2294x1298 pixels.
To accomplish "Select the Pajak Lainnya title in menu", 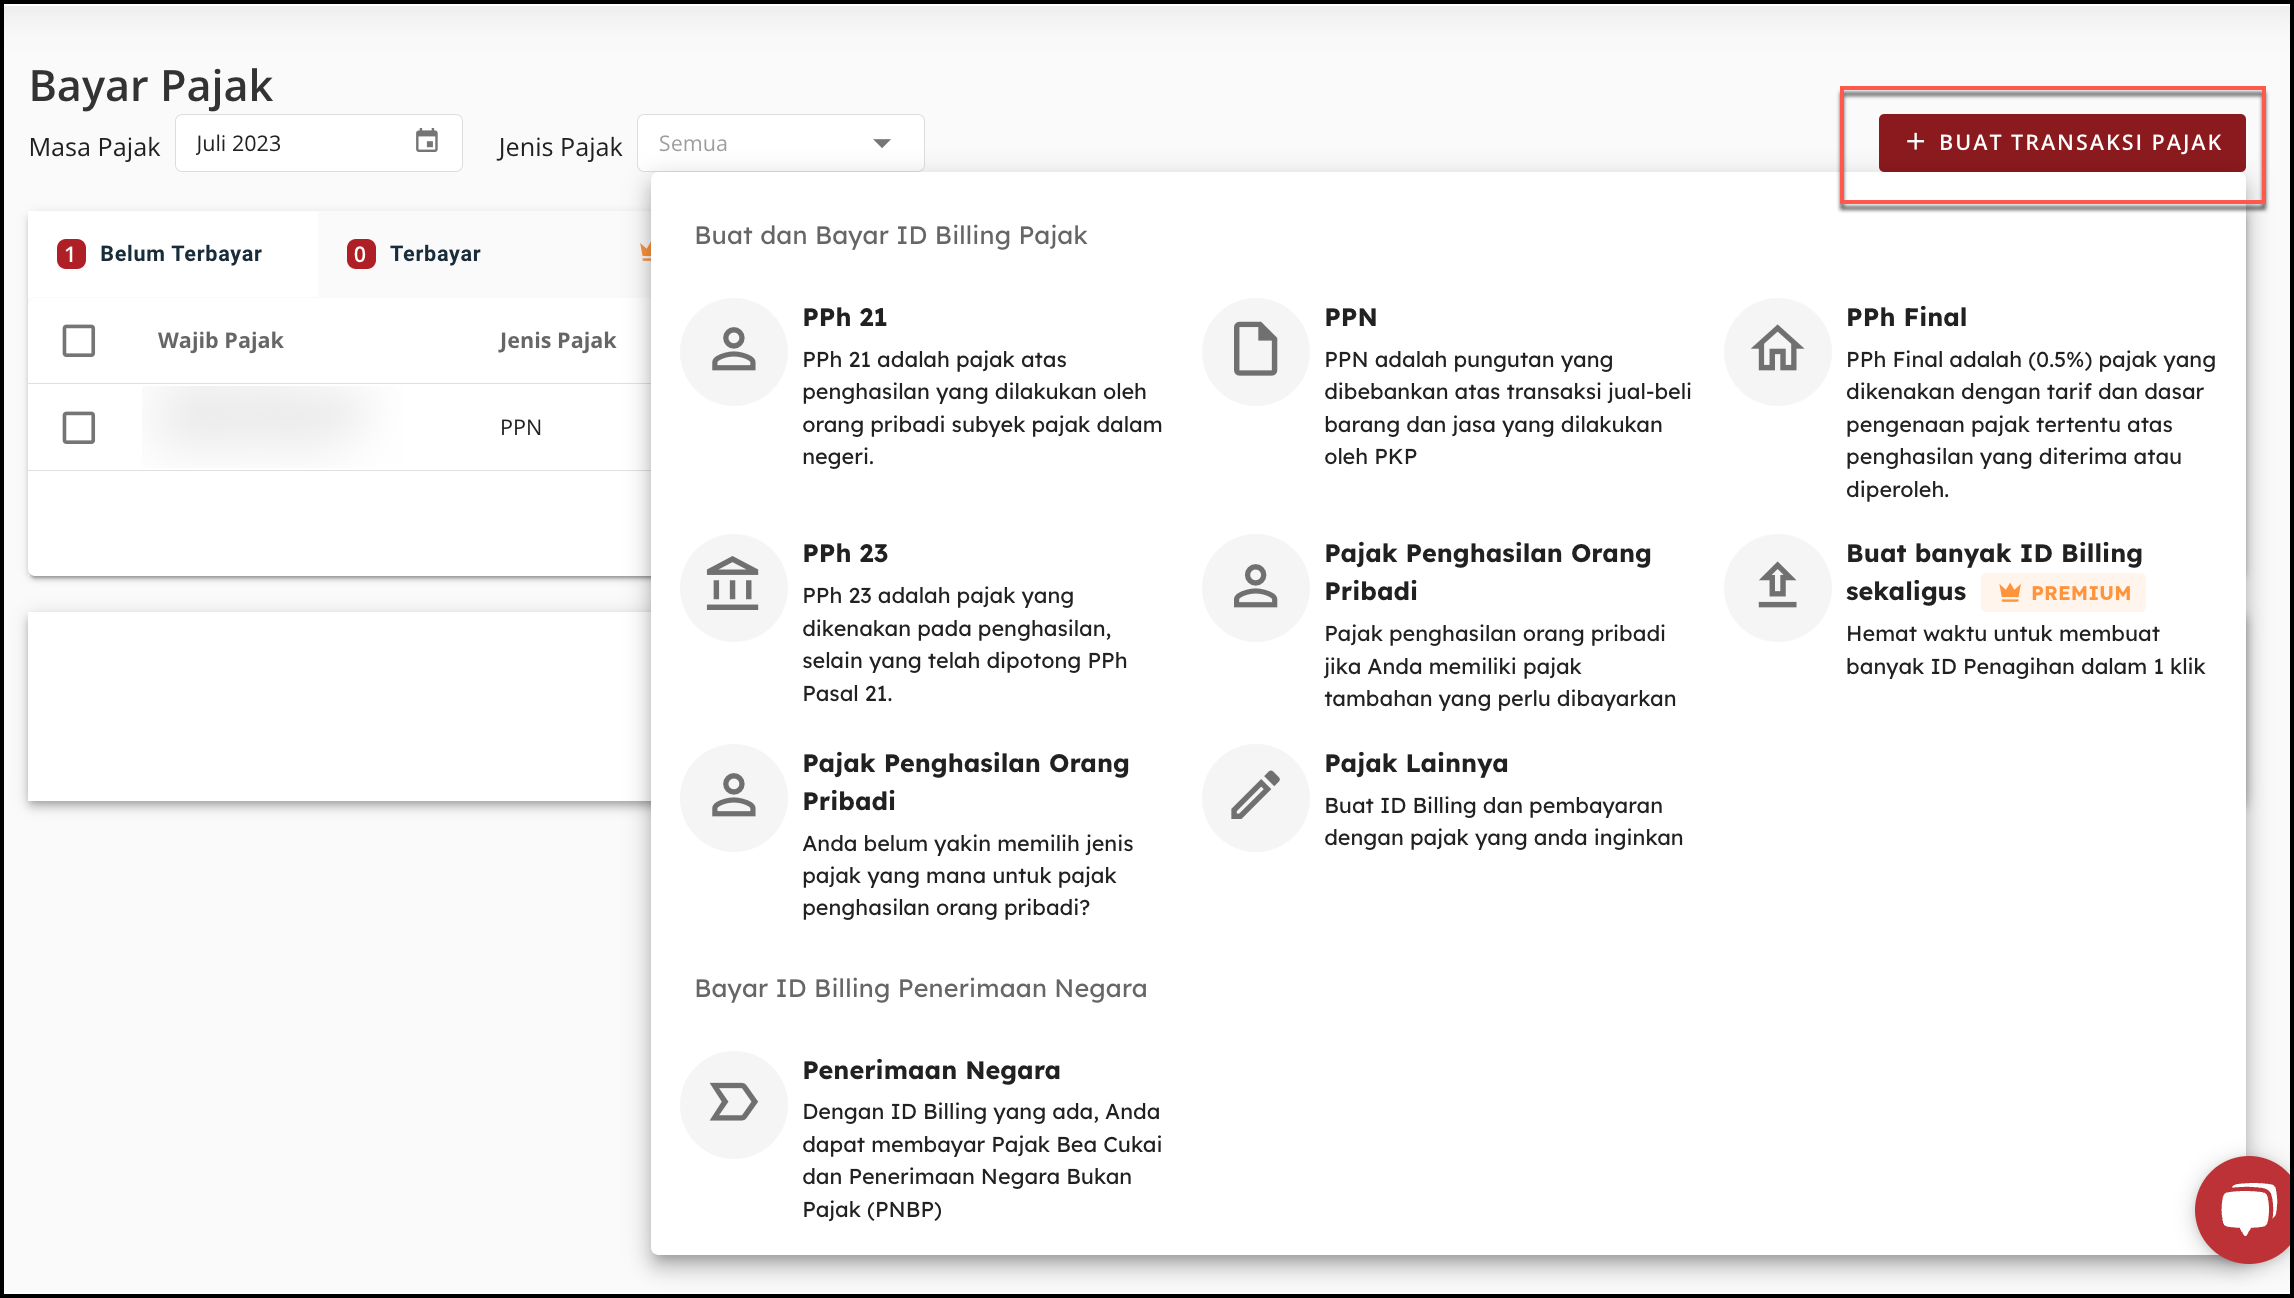I will 1416,763.
